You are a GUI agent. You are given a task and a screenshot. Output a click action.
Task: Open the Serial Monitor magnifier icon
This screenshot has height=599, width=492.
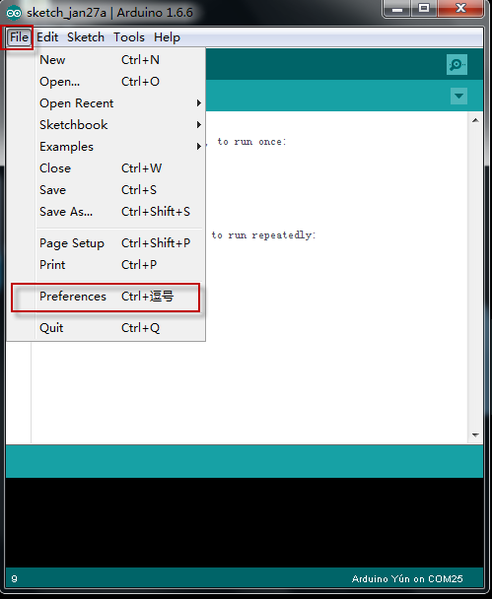pos(456,65)
